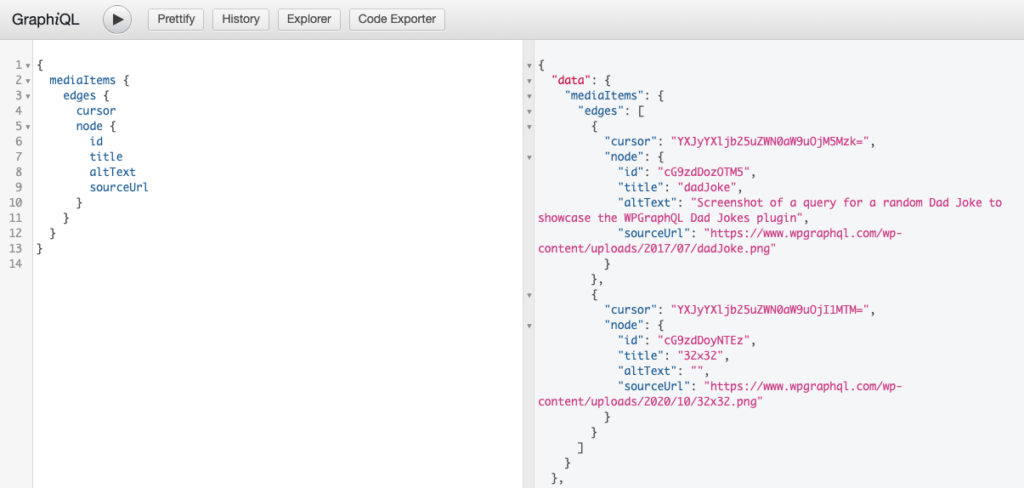Collapse the "data" object in the results

click(529, 81)
